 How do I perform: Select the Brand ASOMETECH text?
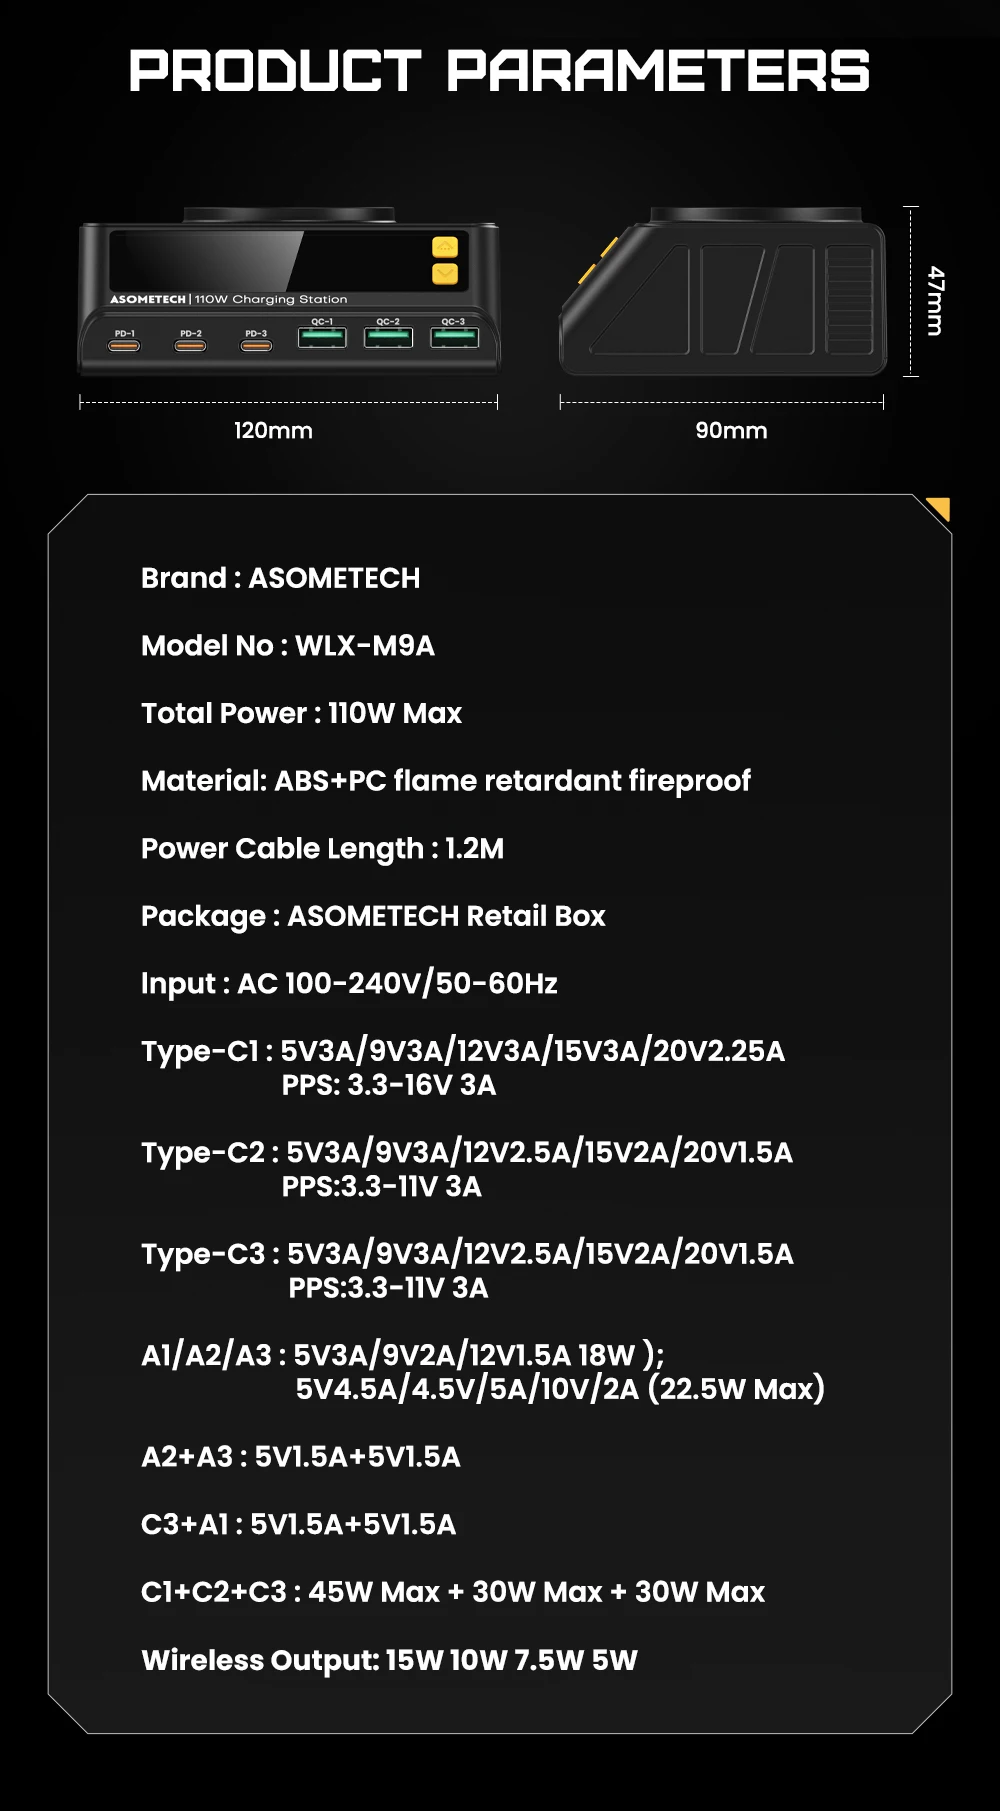[280, 578]
